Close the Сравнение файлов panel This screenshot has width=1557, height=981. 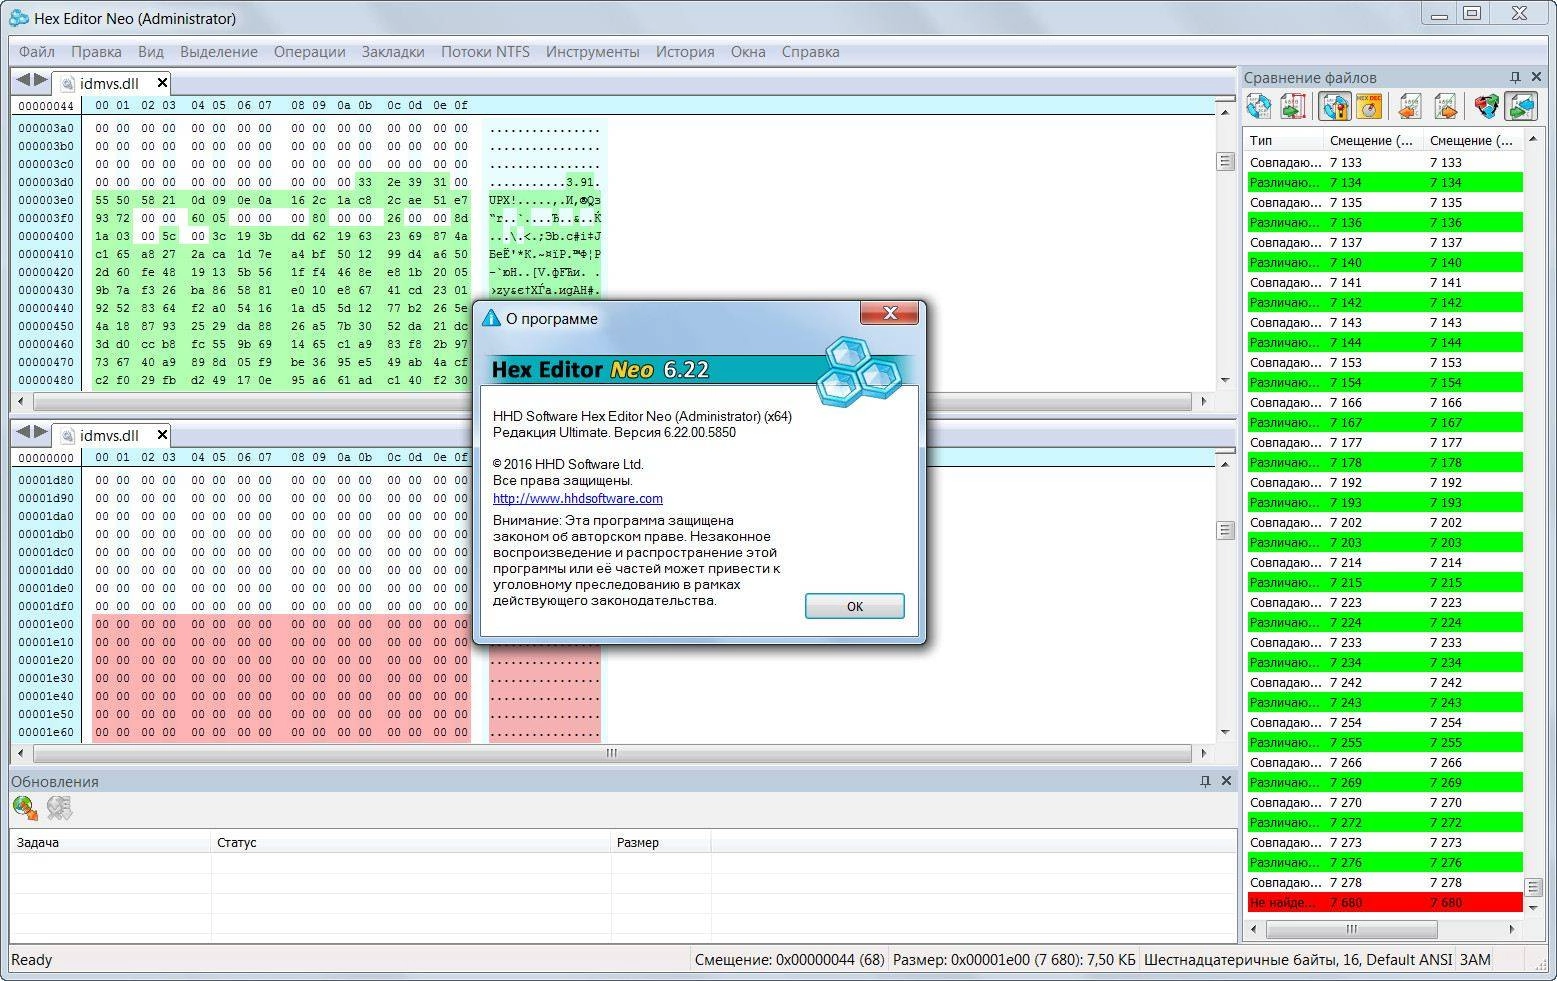(x=1537, y=77)
